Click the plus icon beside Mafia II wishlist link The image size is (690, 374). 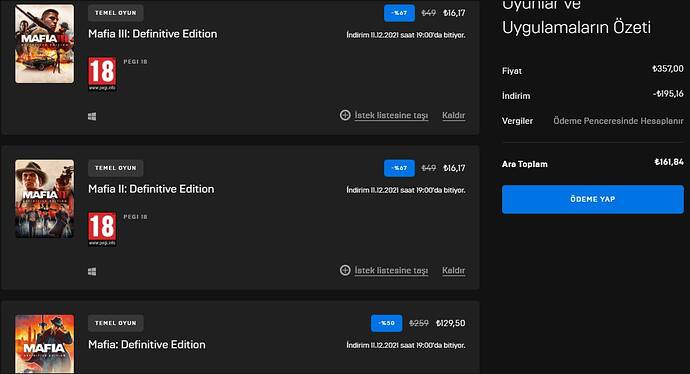[345, 270]
